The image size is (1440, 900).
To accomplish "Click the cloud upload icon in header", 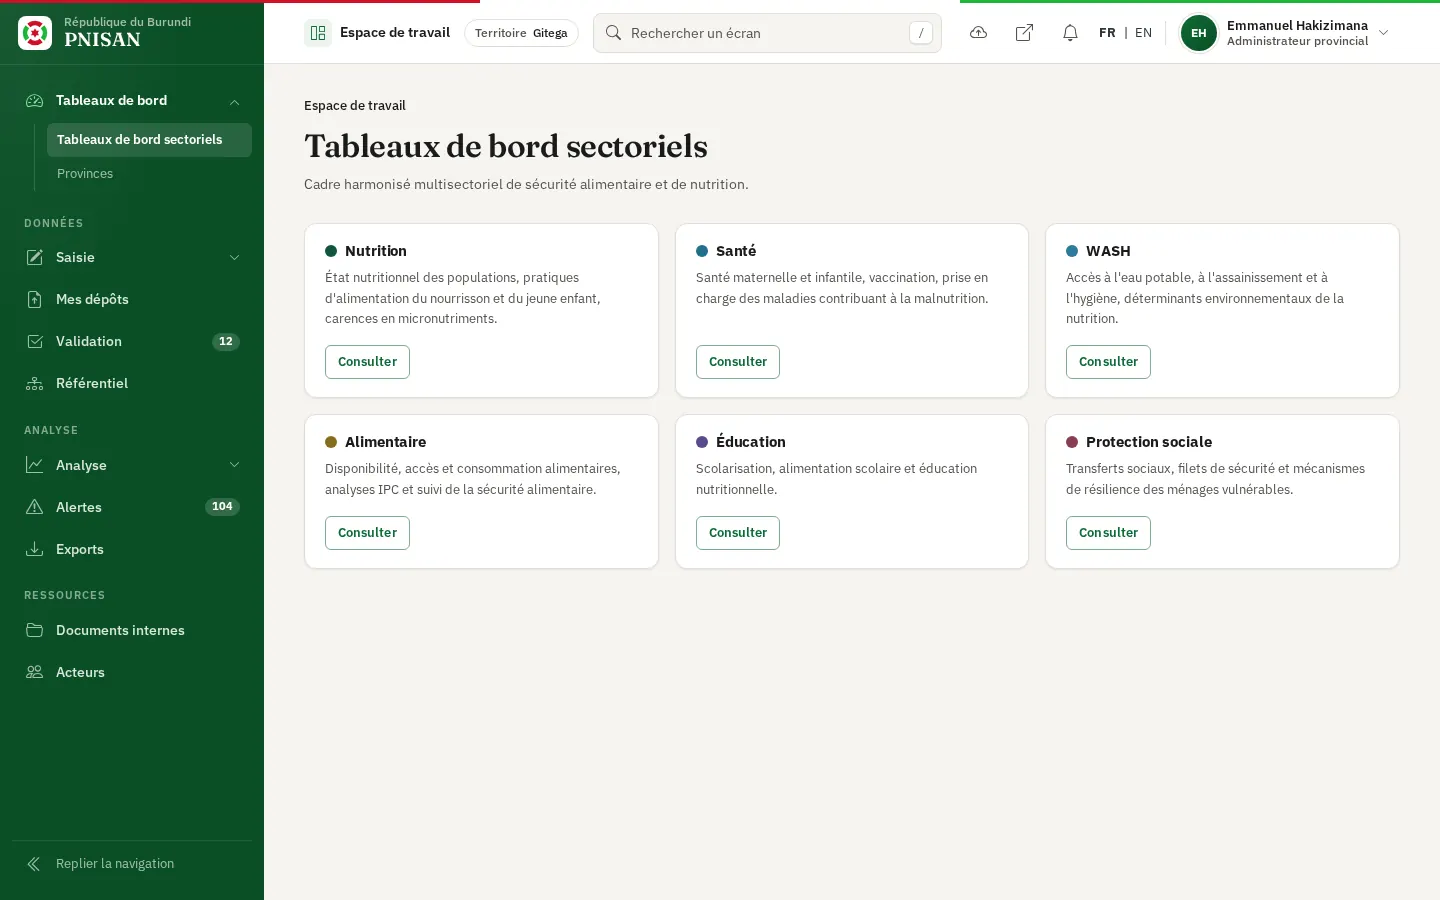I will coord(979,33).
